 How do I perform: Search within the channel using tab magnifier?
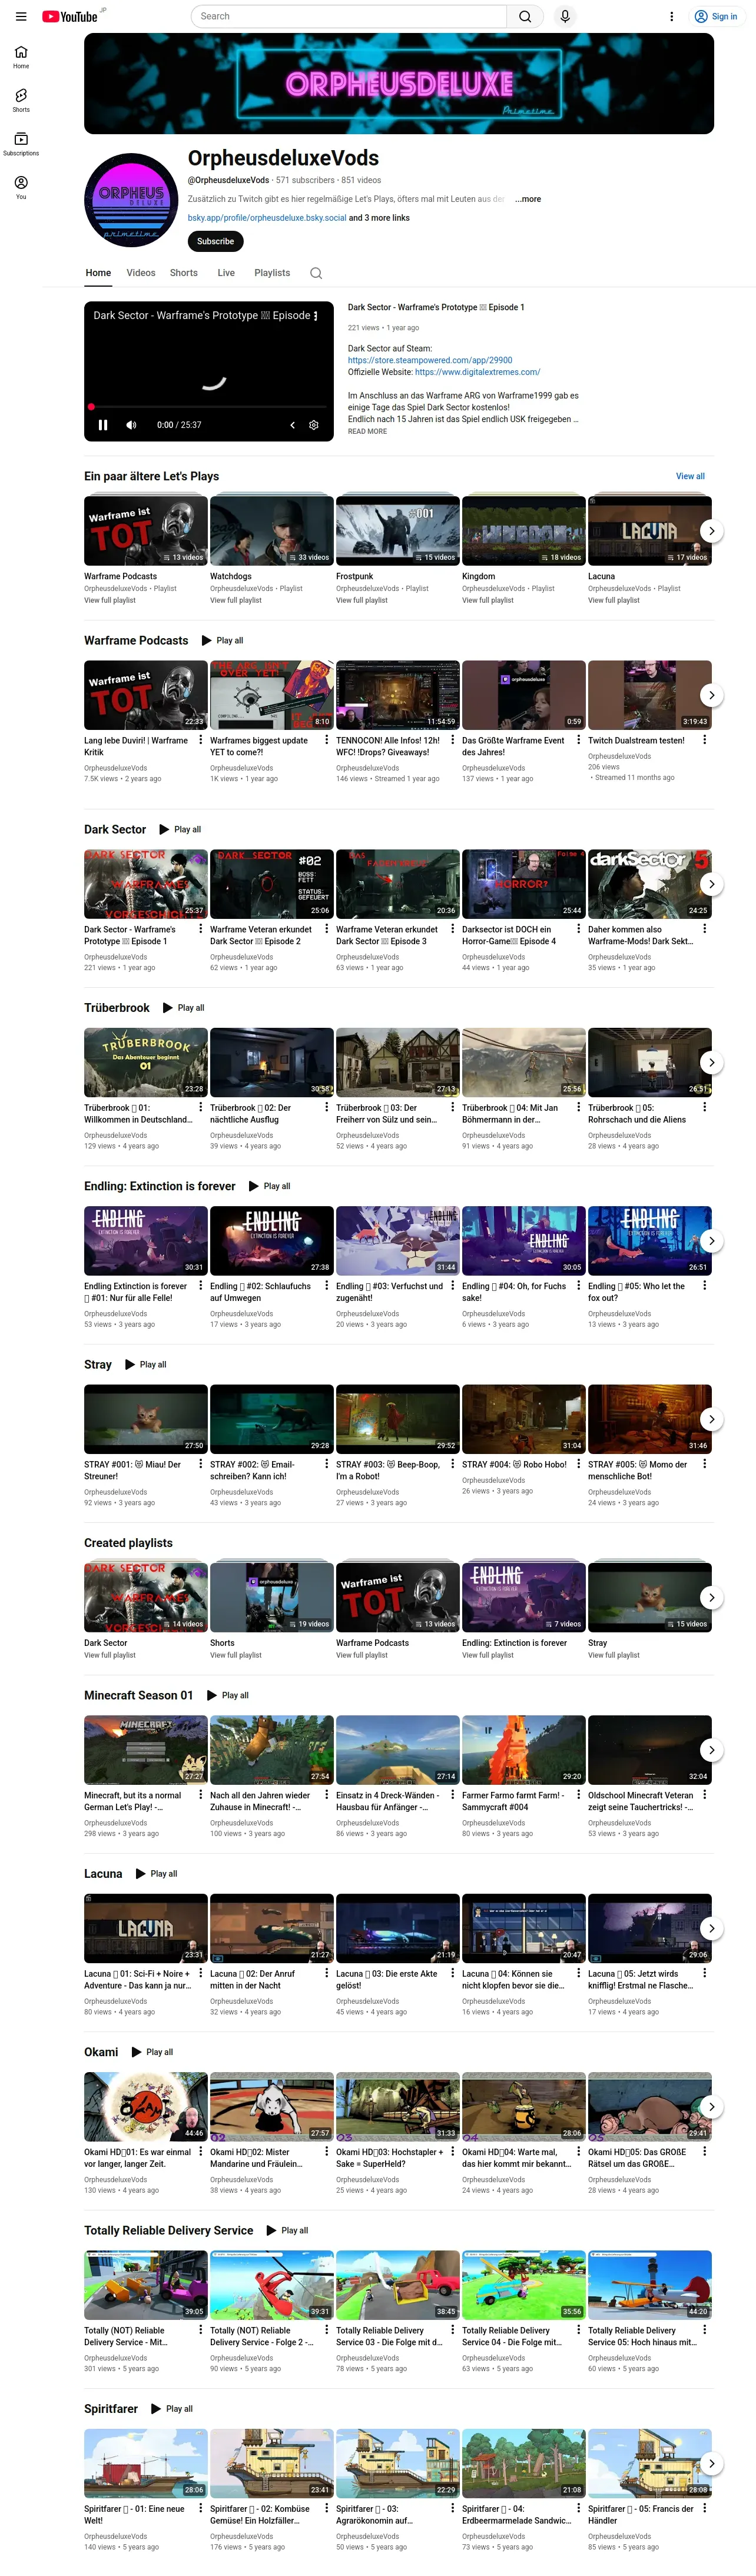click(316, 273)
